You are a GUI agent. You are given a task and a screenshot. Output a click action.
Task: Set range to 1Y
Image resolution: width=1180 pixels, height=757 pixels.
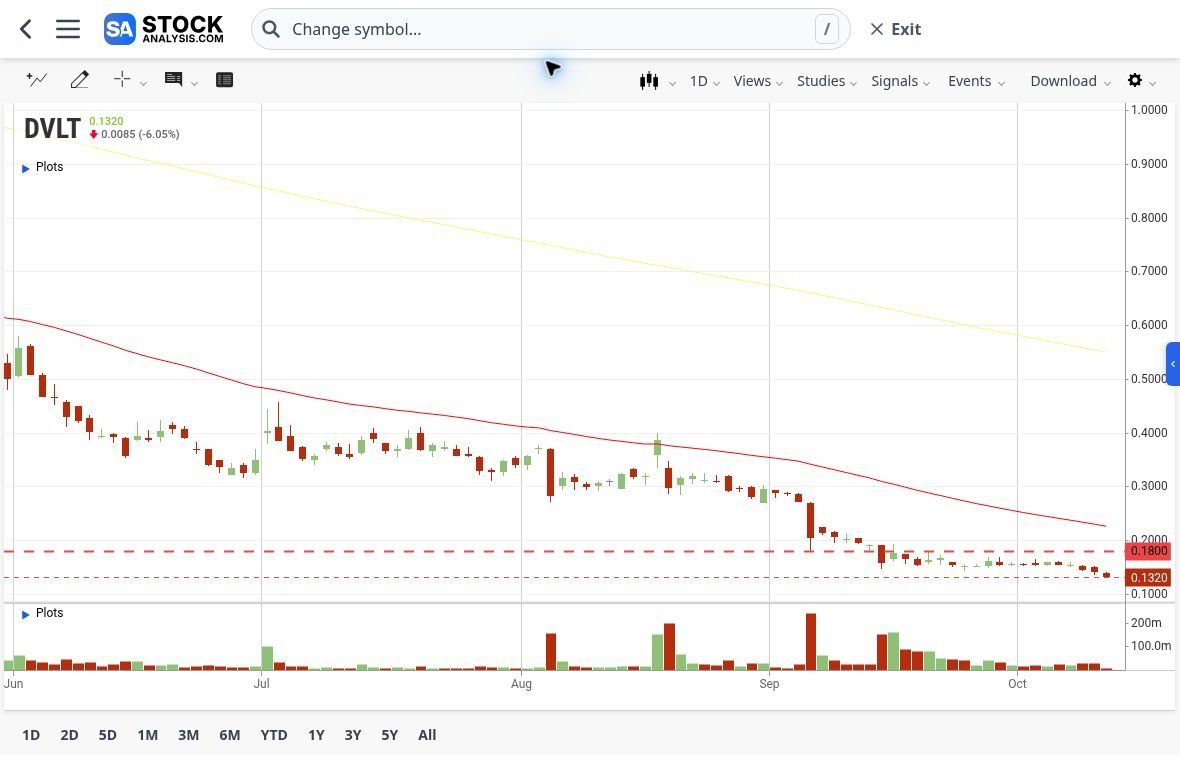pyautogui.click(x=316, y=735)
